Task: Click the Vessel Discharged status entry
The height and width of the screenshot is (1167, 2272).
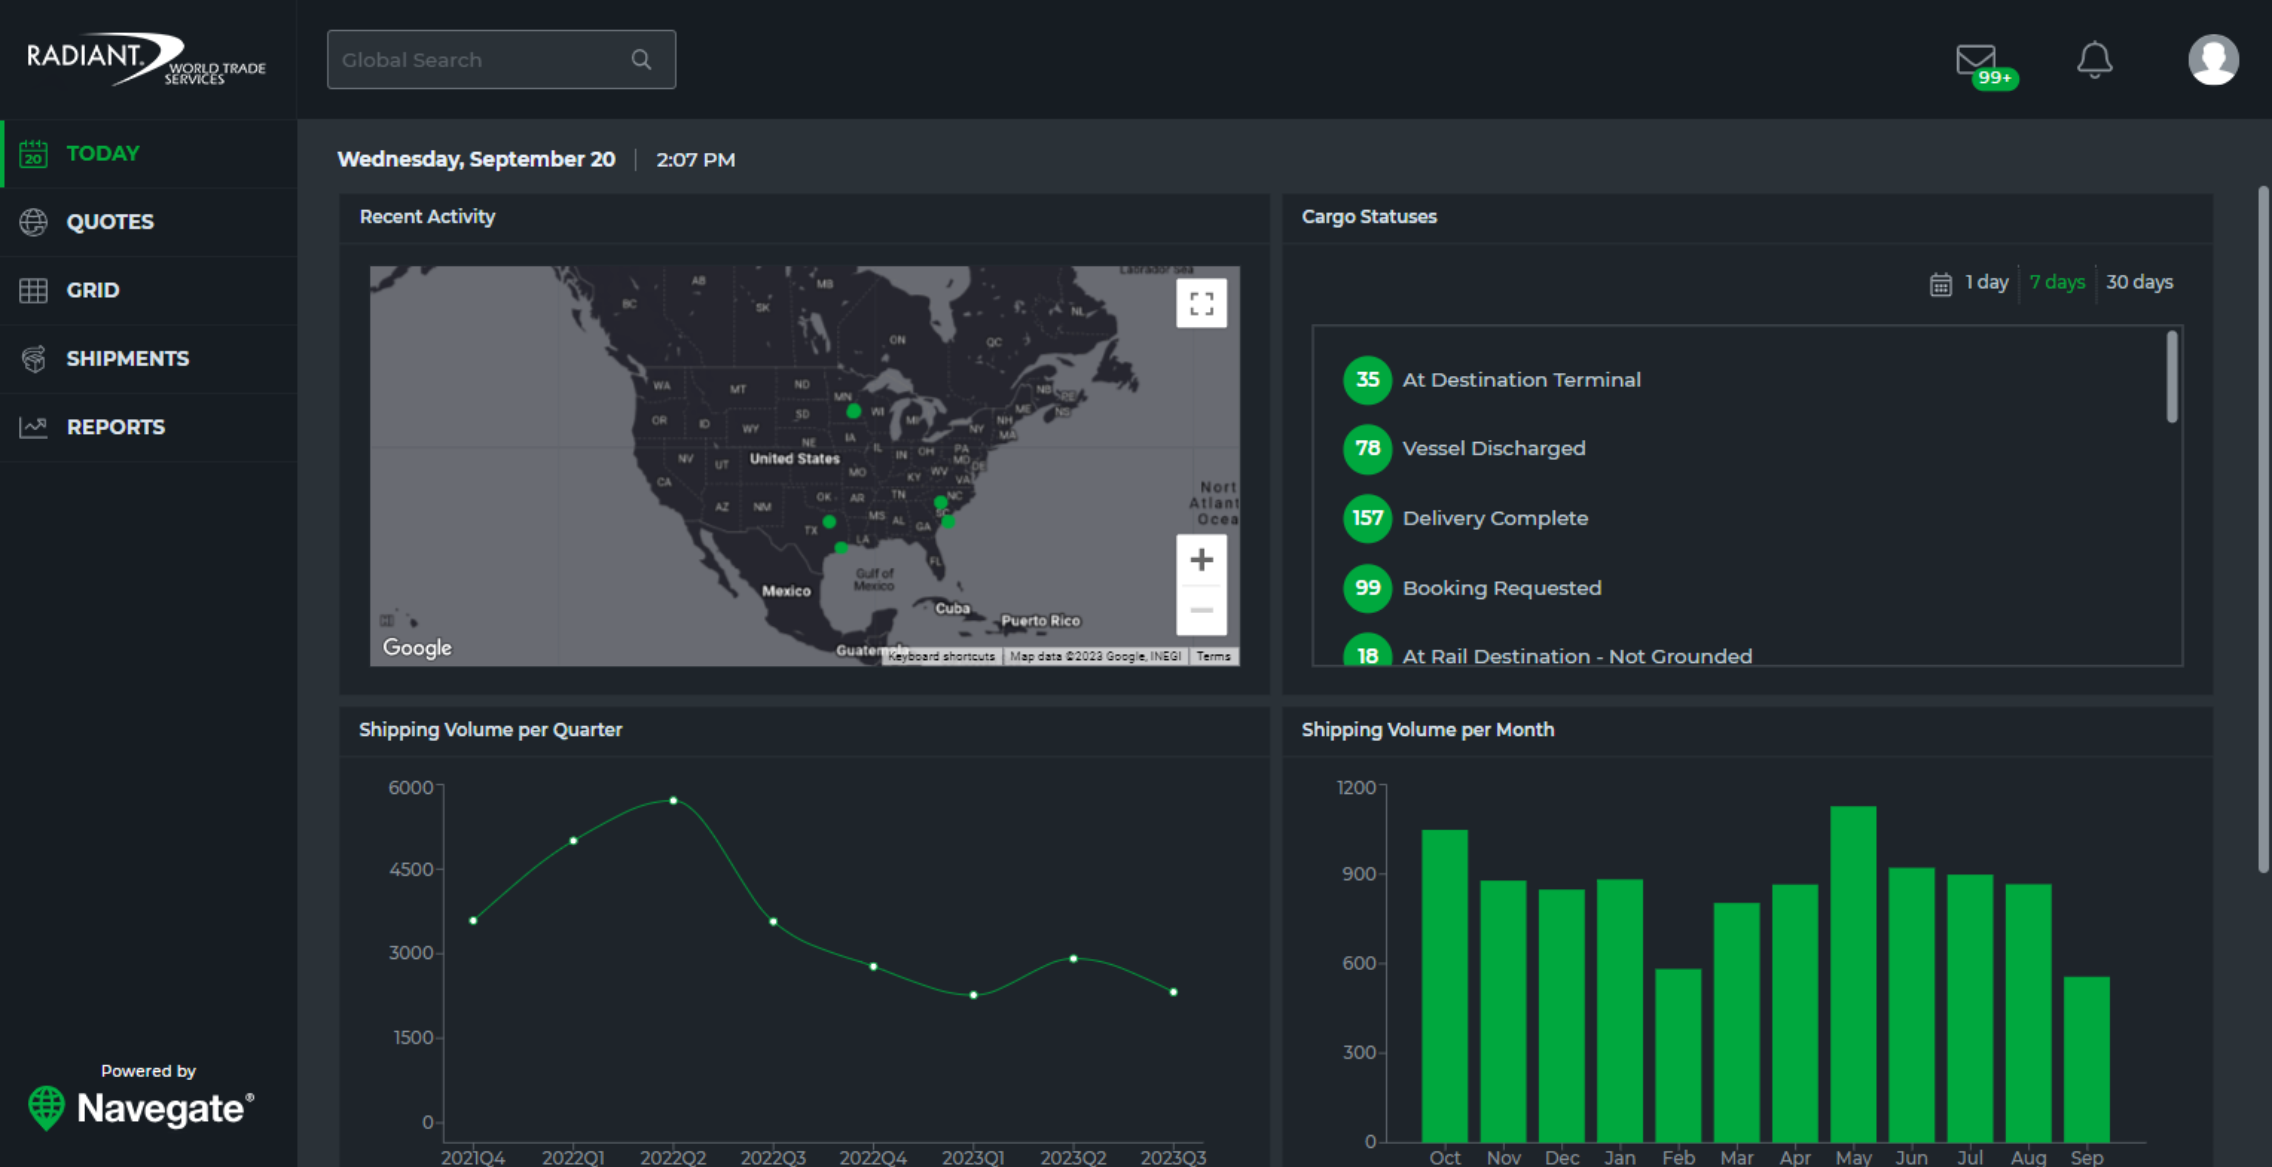Action: (x=1493, y=448)
